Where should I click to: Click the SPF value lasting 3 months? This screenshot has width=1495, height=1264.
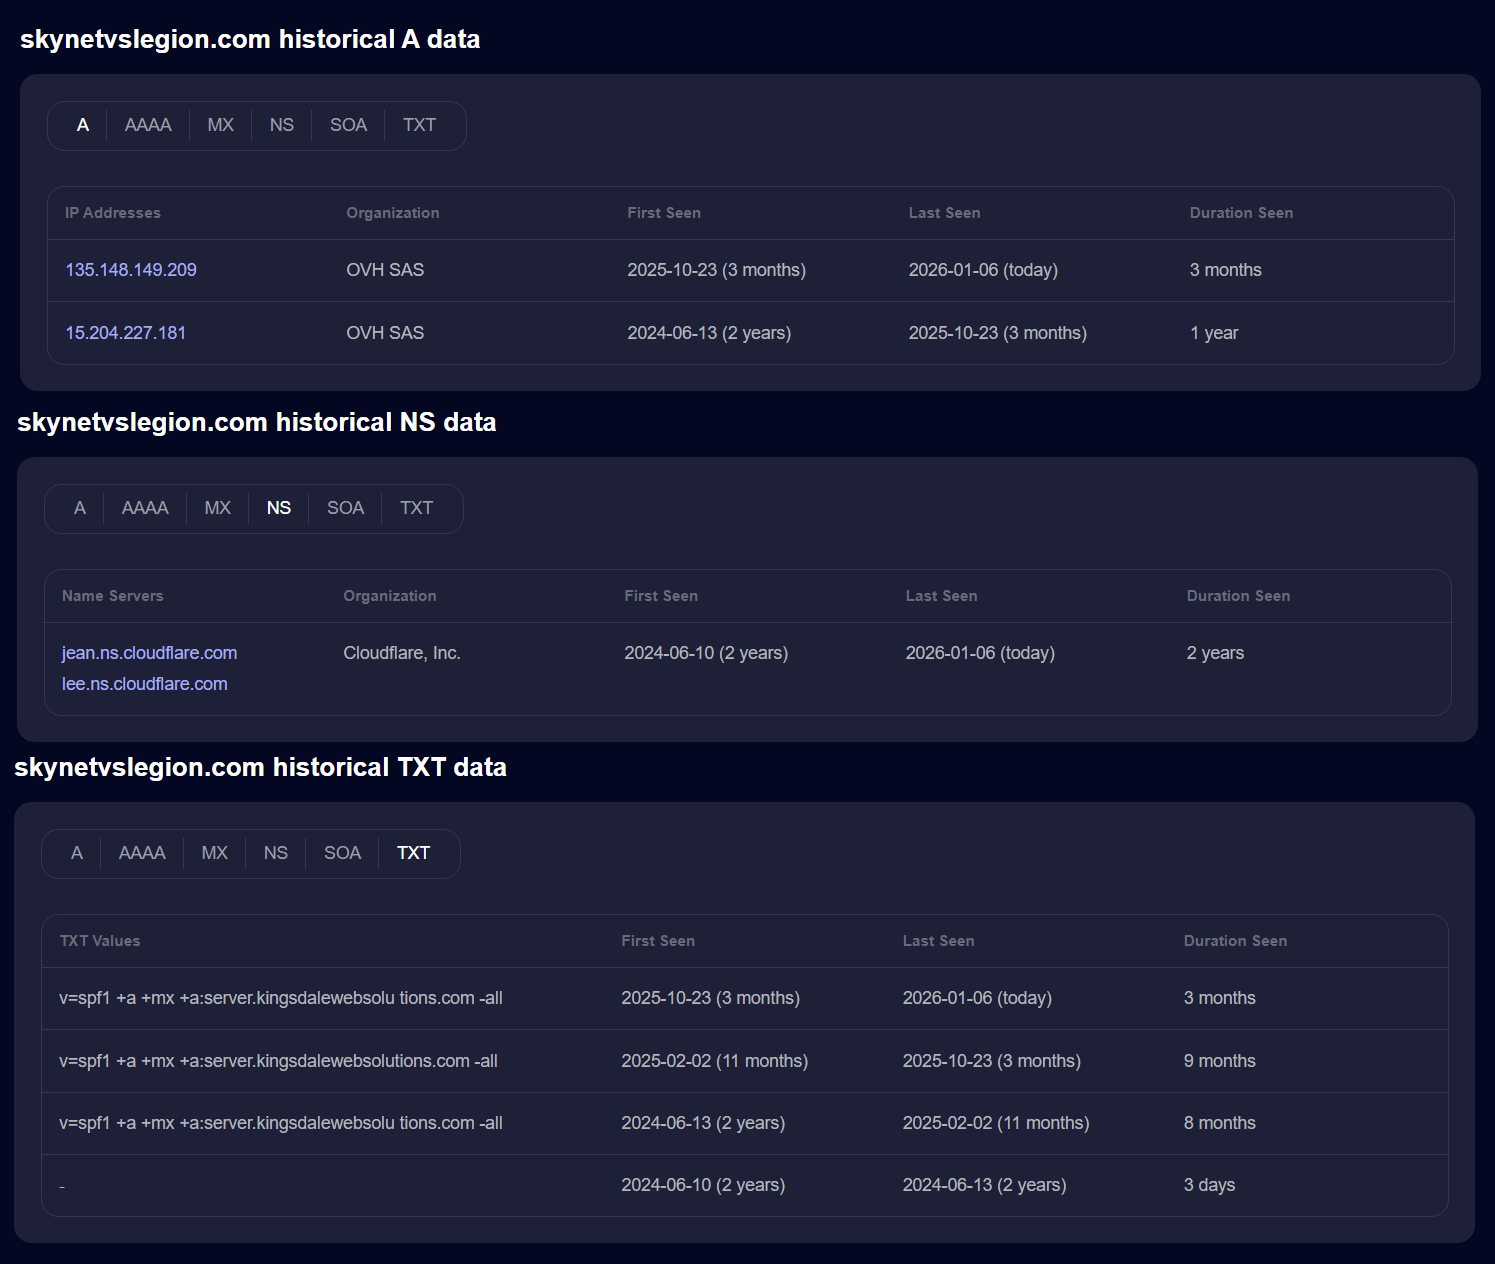281,998
